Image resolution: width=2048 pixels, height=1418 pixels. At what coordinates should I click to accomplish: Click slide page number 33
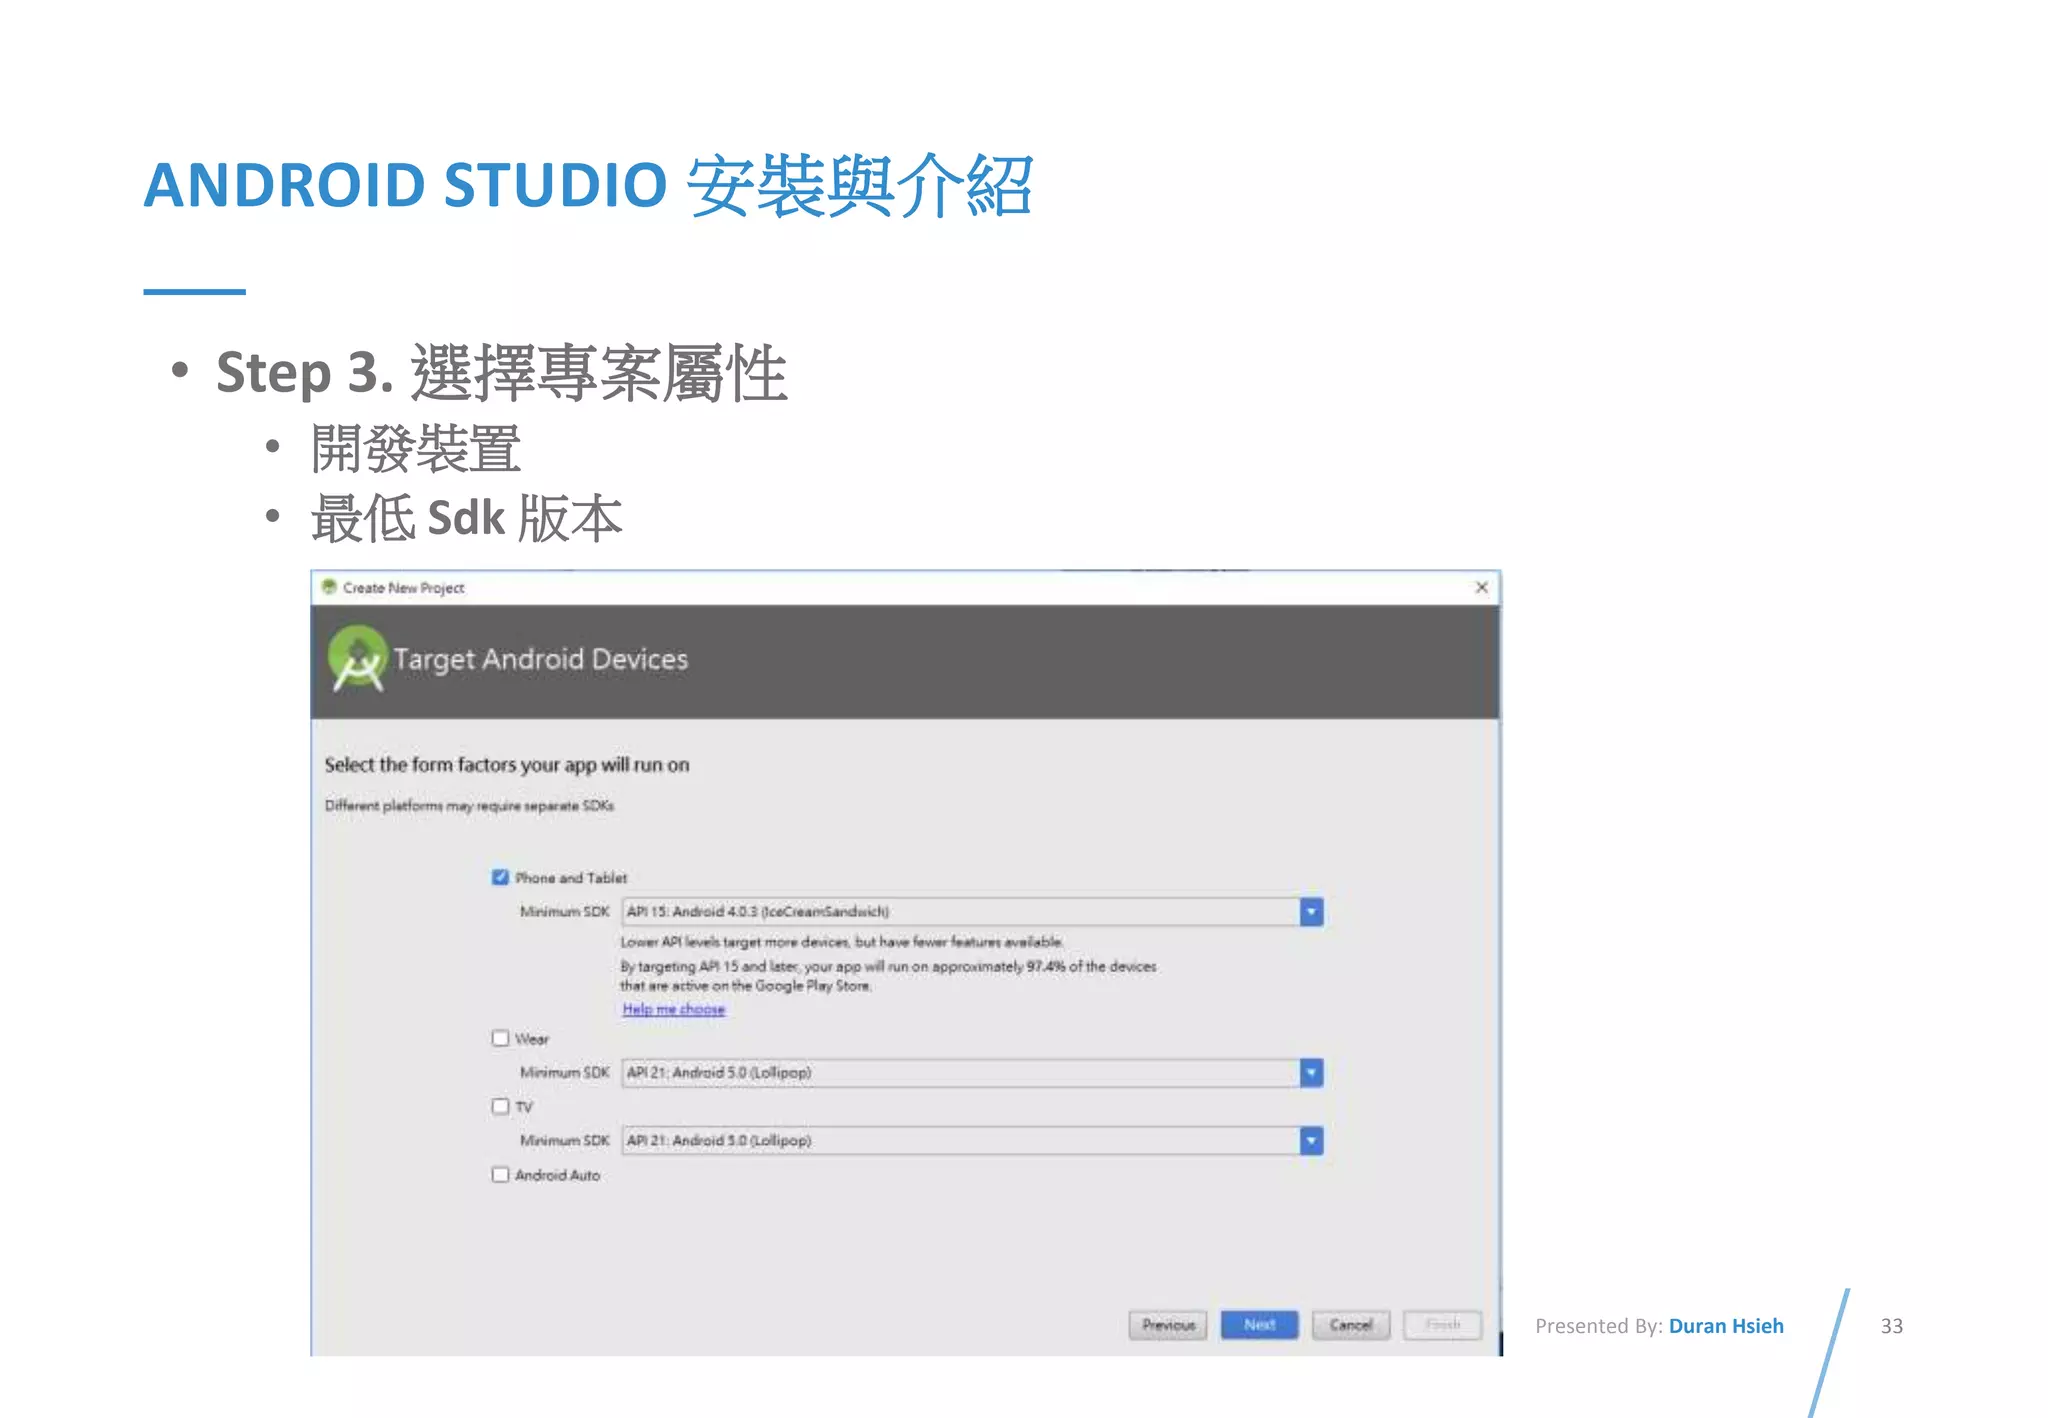coord(1891,1326)
